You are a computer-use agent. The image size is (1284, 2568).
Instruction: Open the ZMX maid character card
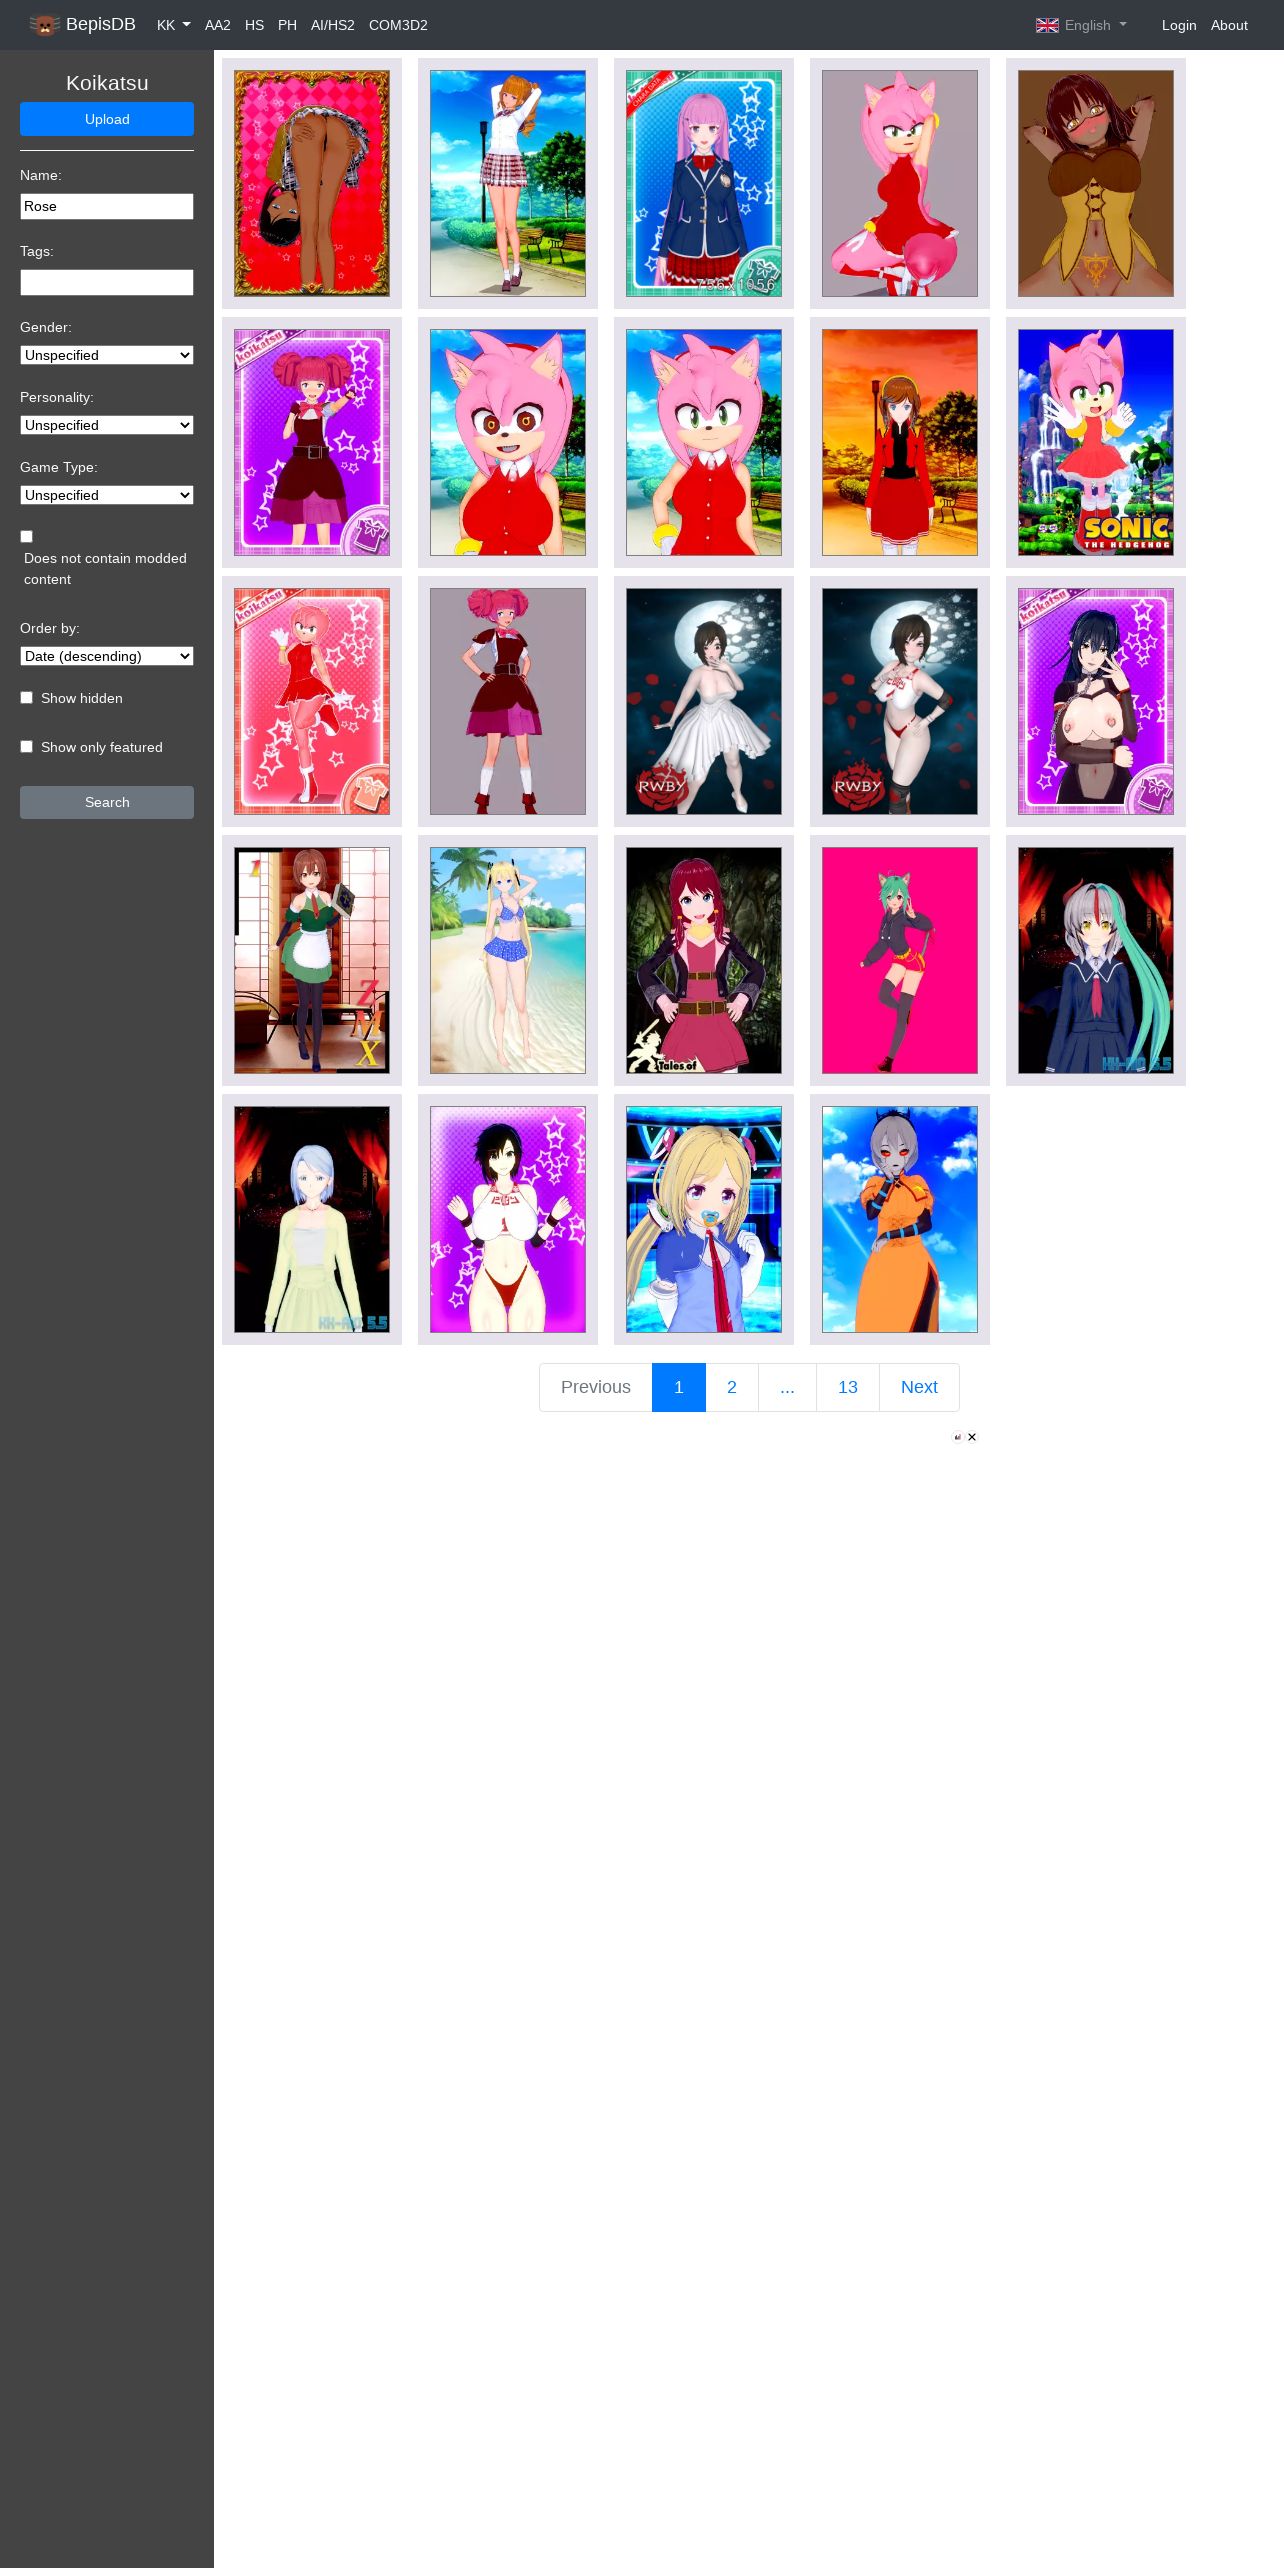click(312, 960)
